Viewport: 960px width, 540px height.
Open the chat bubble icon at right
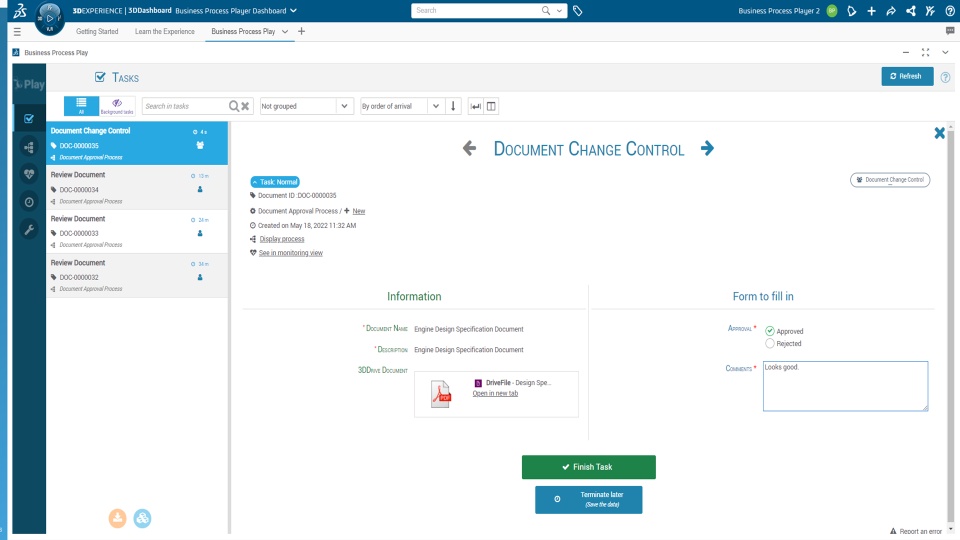pos(950,31)
